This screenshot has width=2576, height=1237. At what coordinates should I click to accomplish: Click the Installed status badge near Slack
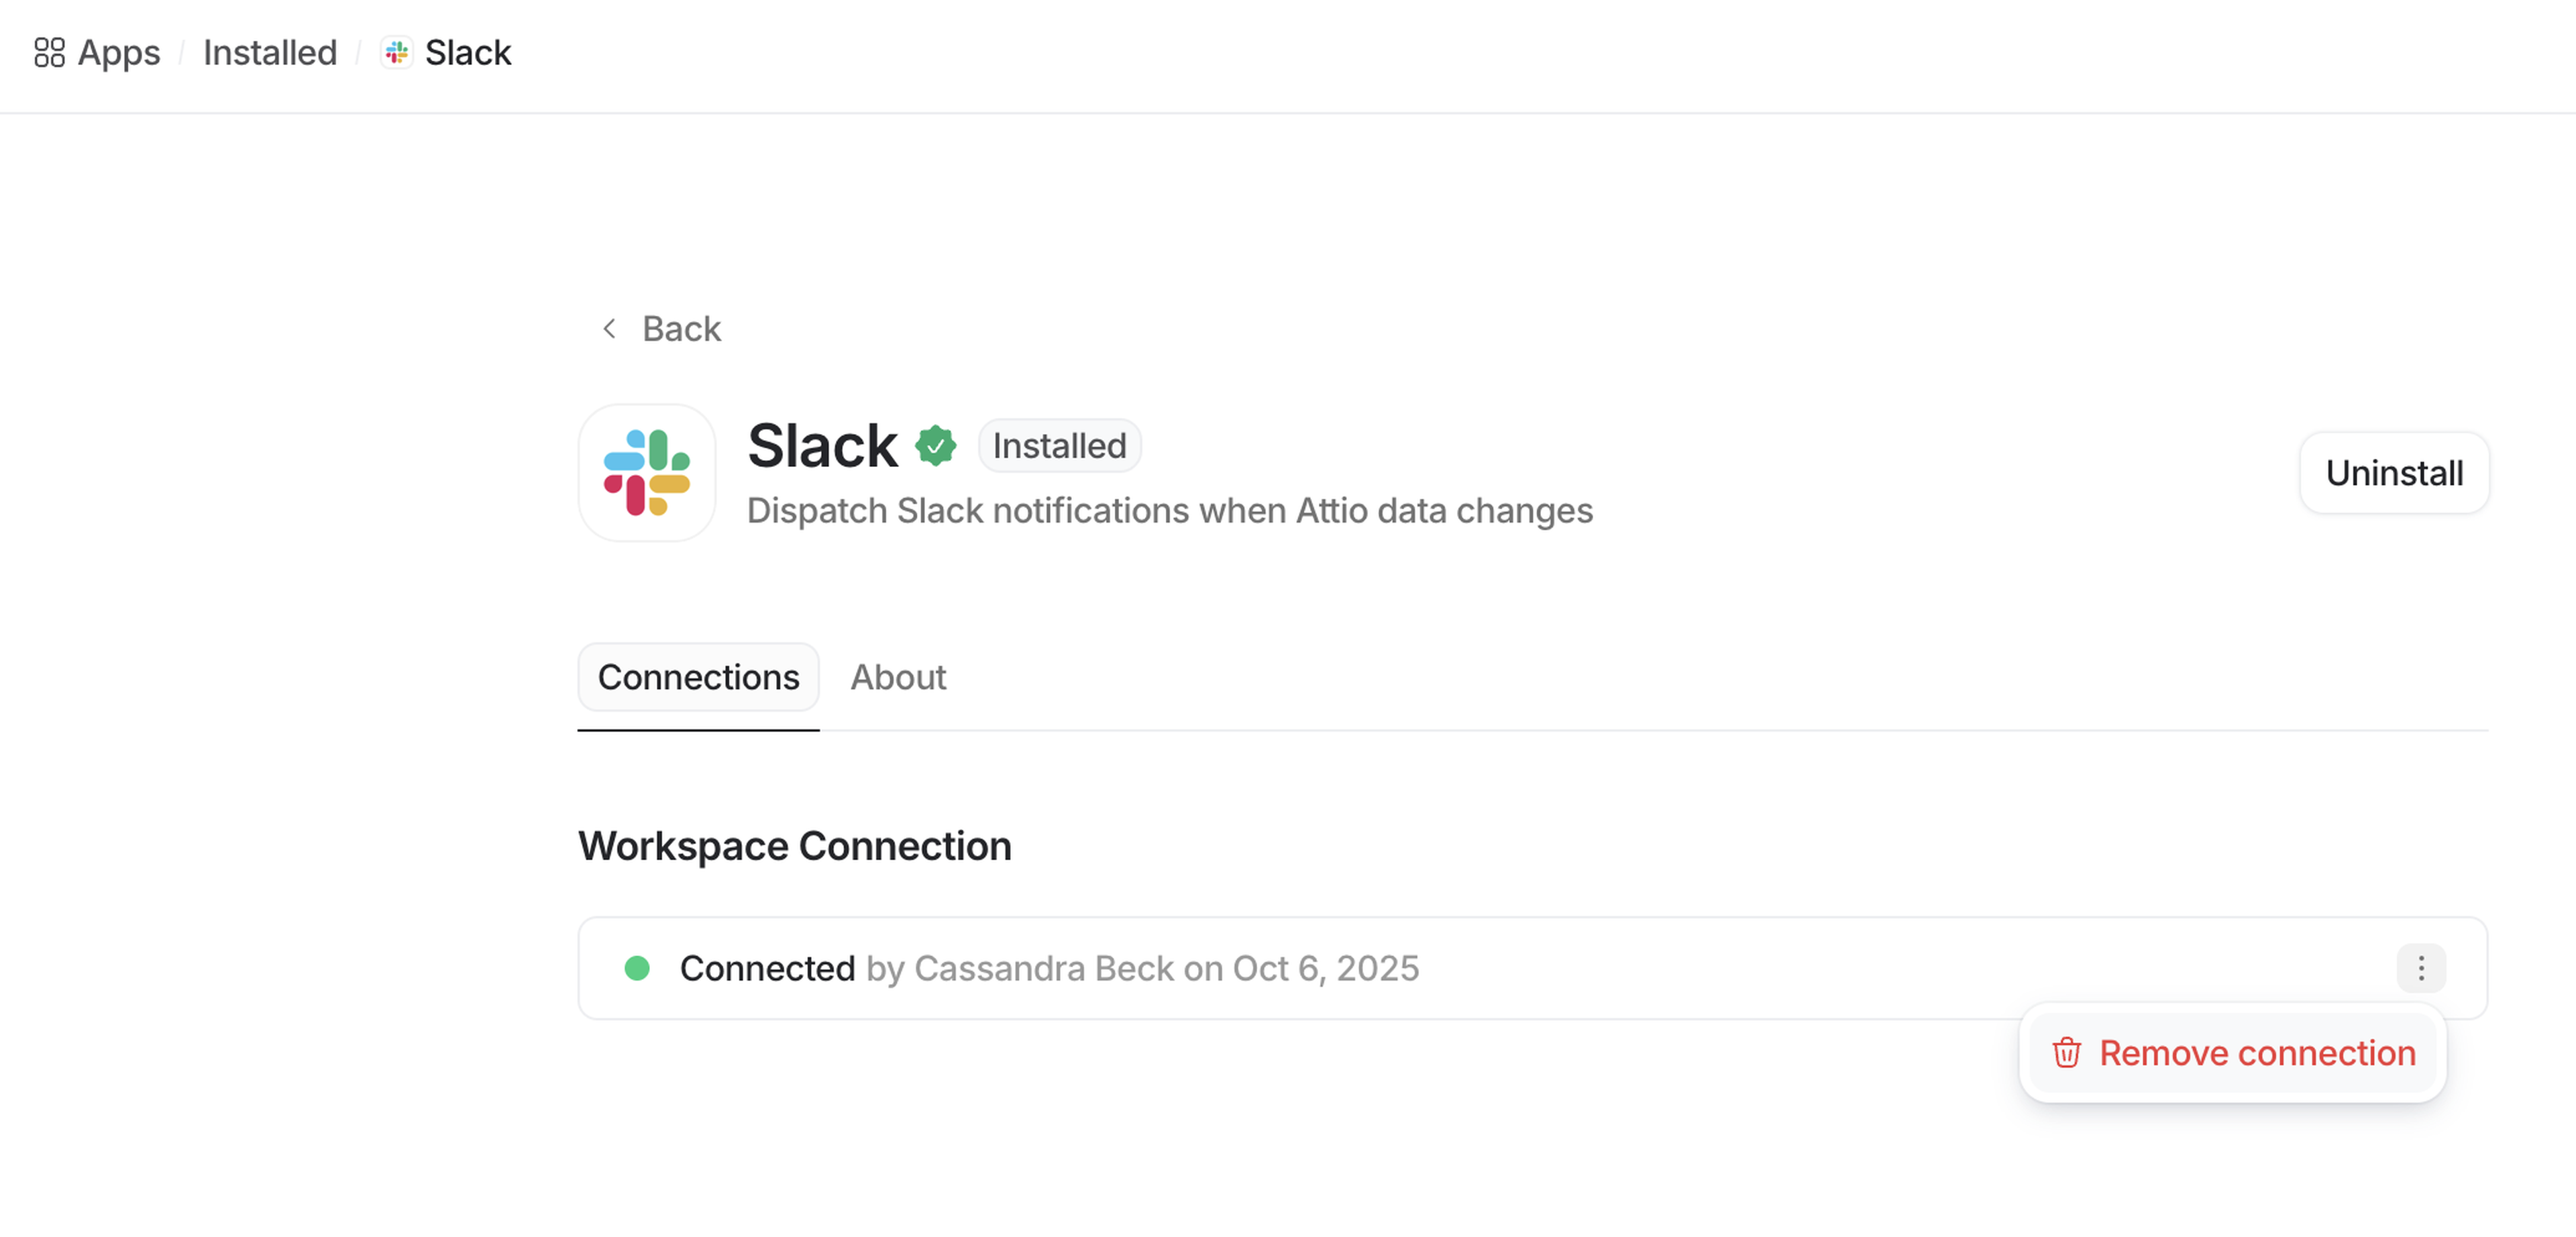point(1059,445)
